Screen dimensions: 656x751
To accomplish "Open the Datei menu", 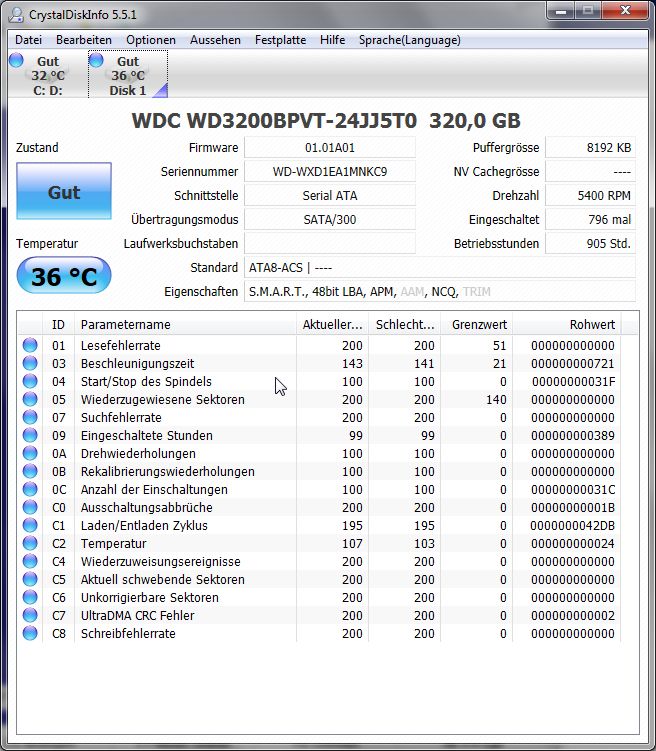I will pos(28,40).
